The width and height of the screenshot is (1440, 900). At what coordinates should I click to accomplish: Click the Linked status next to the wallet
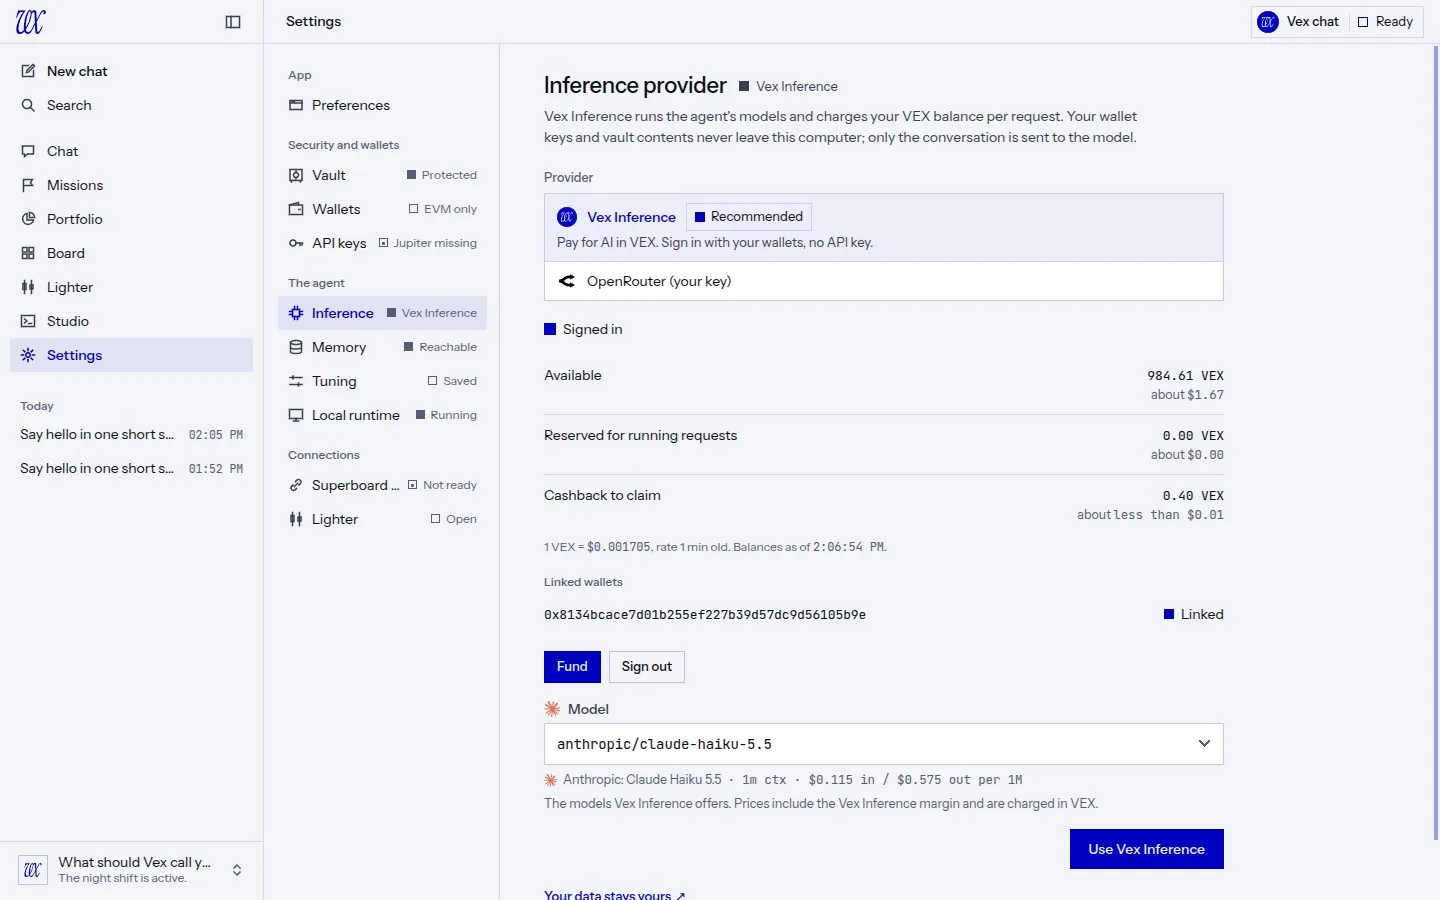[x=1194, y=615]
